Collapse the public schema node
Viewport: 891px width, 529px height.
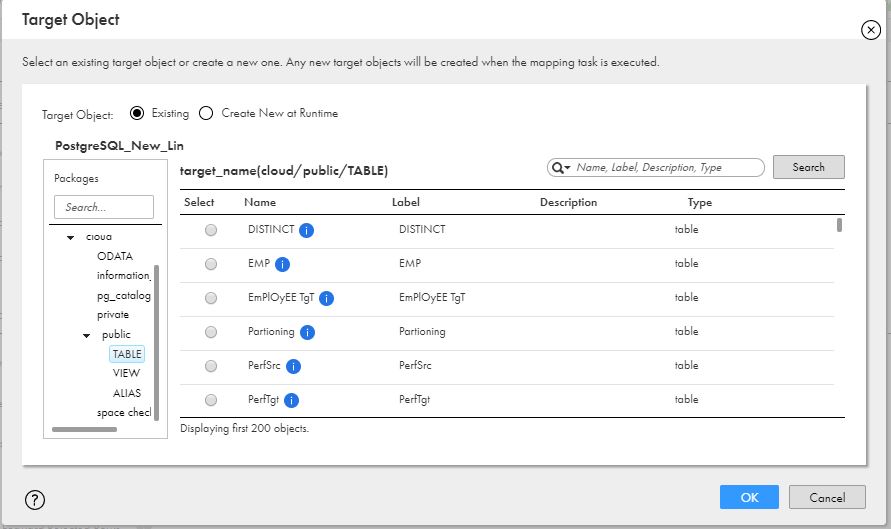(86, 335)
